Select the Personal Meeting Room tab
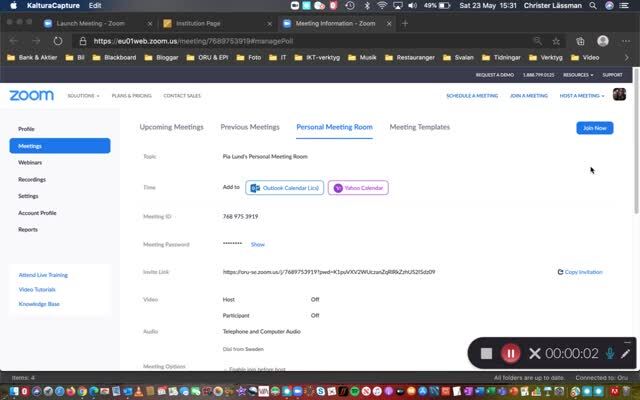 point(334,127)
